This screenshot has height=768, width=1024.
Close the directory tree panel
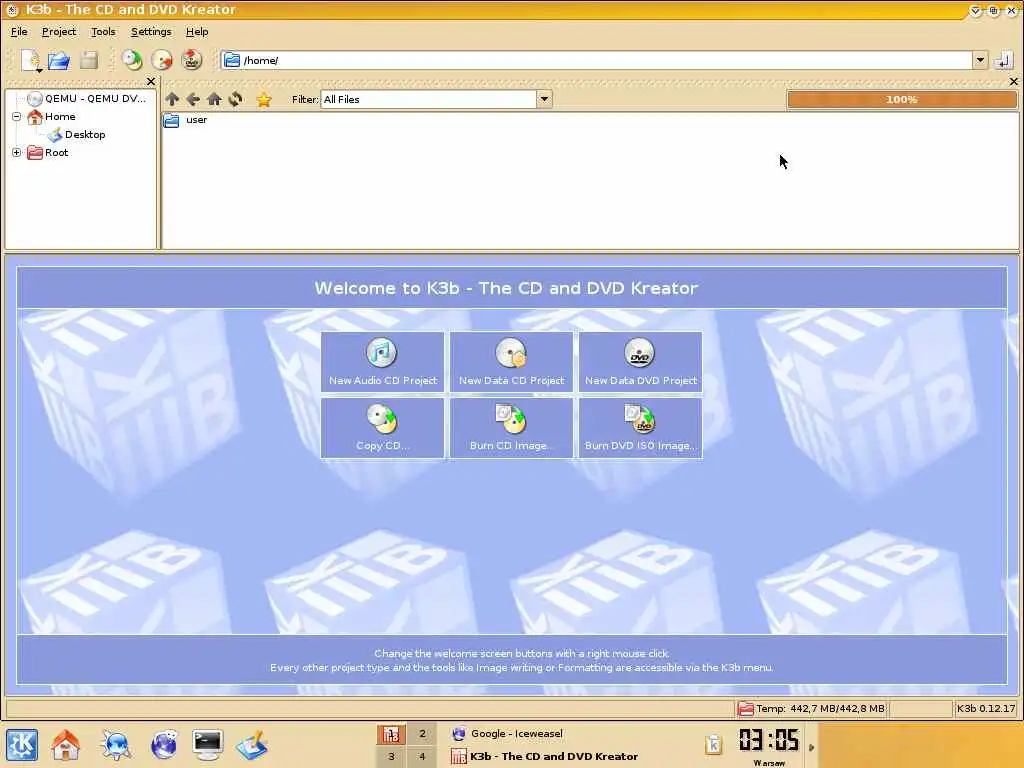coord(151,82)
